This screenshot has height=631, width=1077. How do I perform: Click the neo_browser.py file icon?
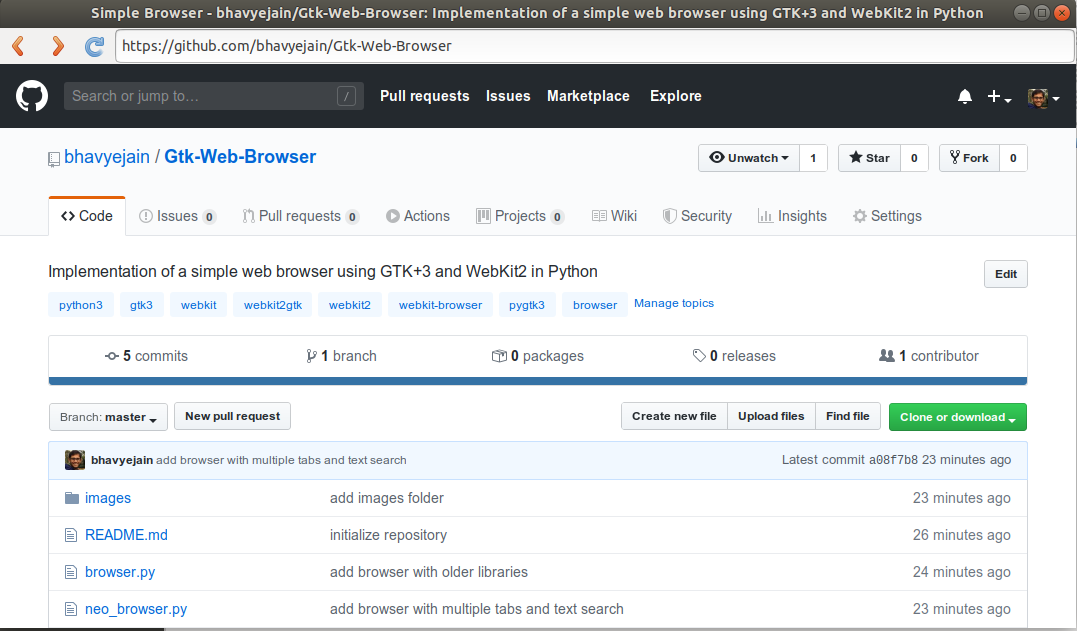(71, 609)
